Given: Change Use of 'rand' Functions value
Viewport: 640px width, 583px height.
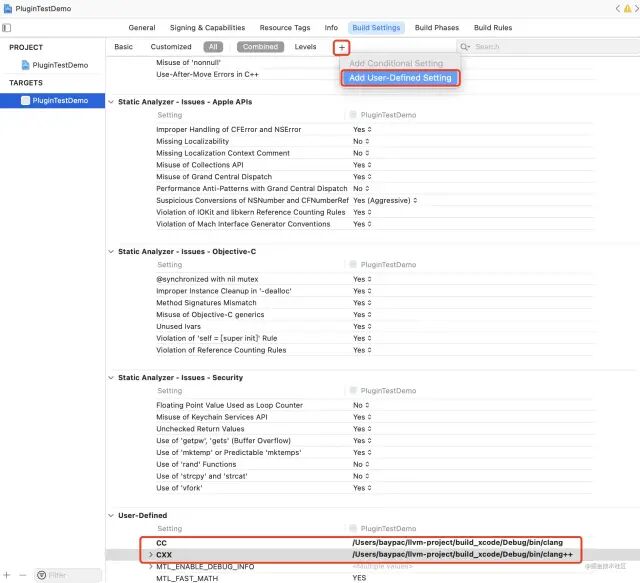Looking at the screenshot, I should (x=361, y=465).
